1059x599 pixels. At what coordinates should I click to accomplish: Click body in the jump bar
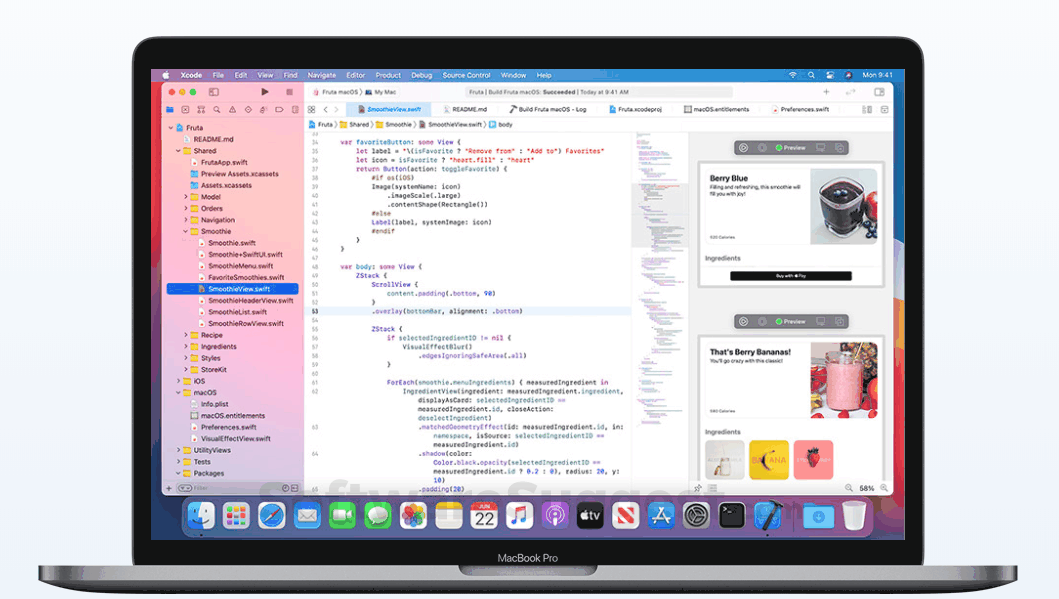[500, 124]
